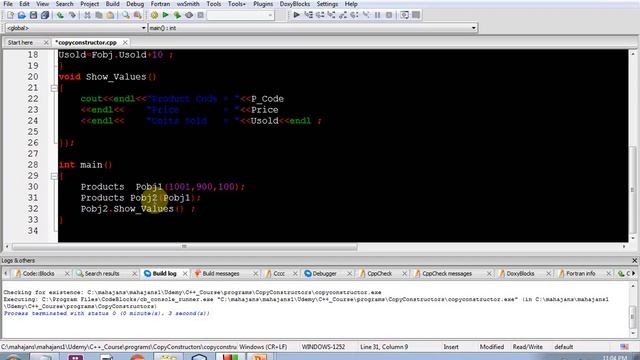Switch to the Search results tab
The height and width of the screenshot is (360, 640).
102,273
